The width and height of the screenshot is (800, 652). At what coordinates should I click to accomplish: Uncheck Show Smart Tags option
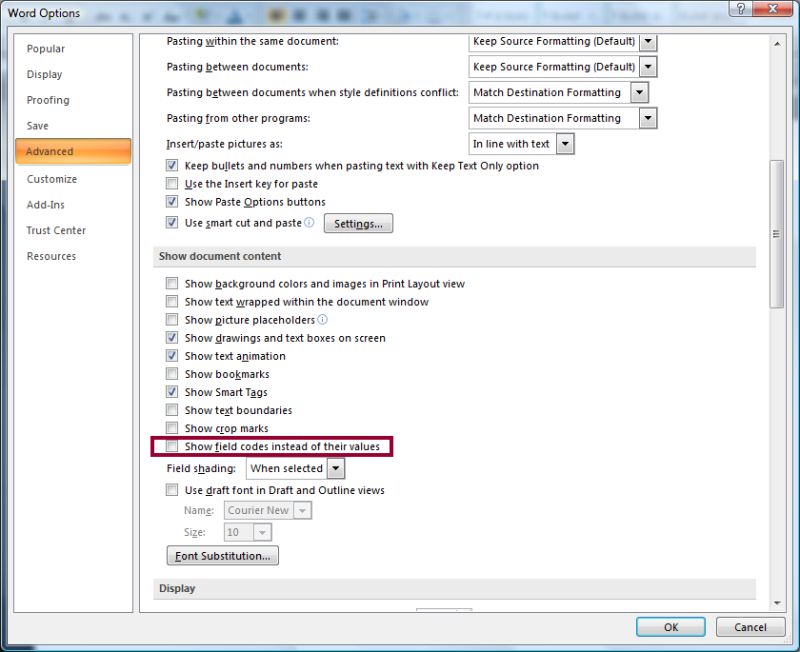(172, 392)
